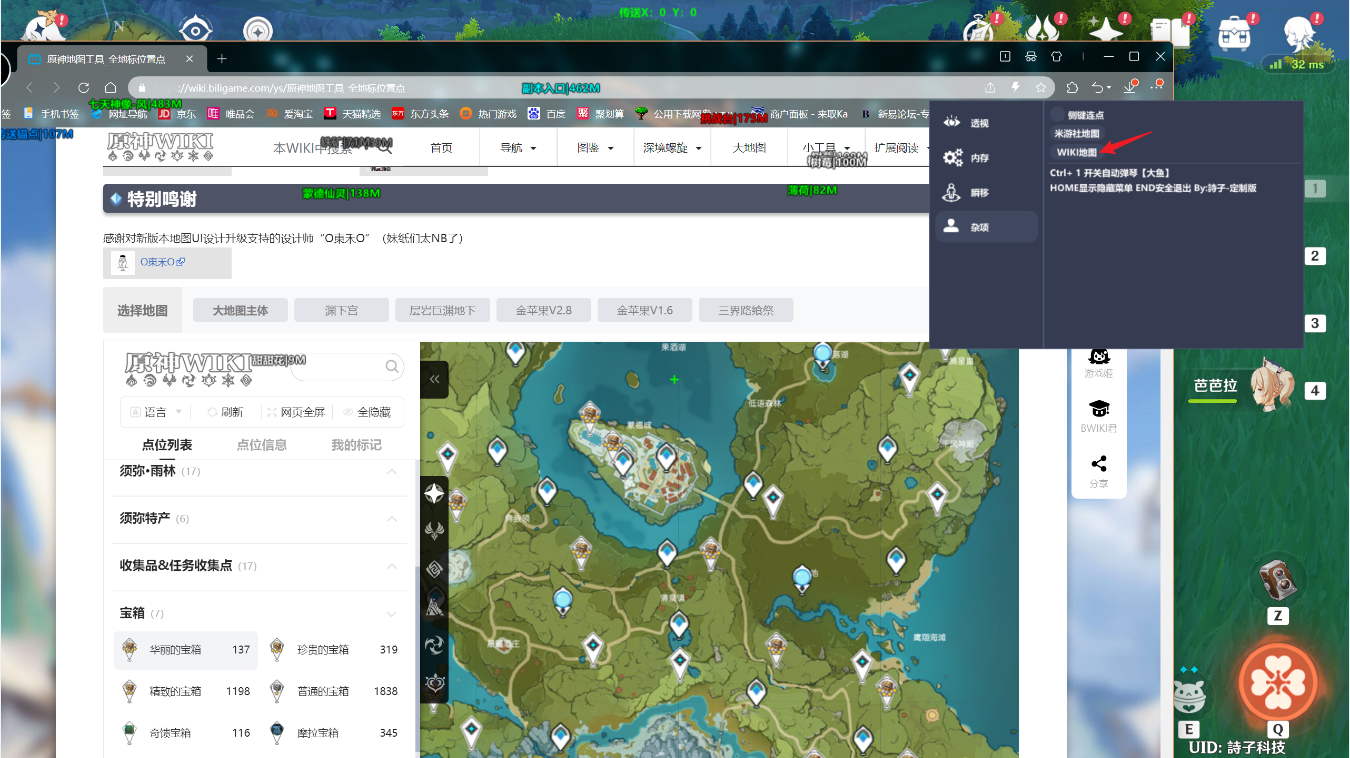Expand the 收集品&任务收集点 category
The width and height of the screenshot is (1350, 758).
point(260,565)
